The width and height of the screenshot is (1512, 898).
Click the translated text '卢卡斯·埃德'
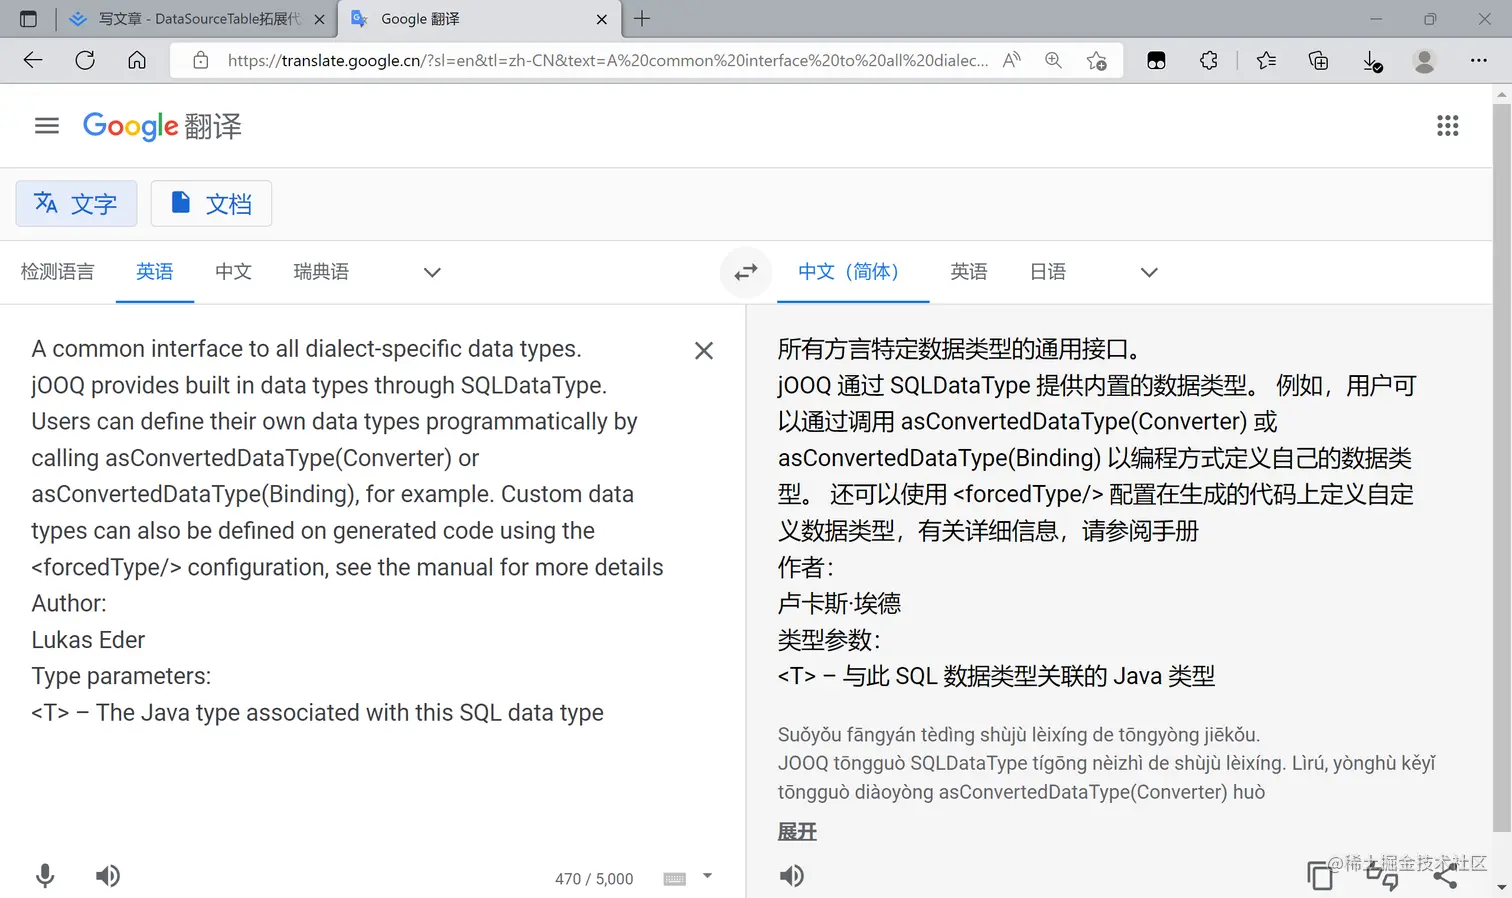click(x=839, y=603)
